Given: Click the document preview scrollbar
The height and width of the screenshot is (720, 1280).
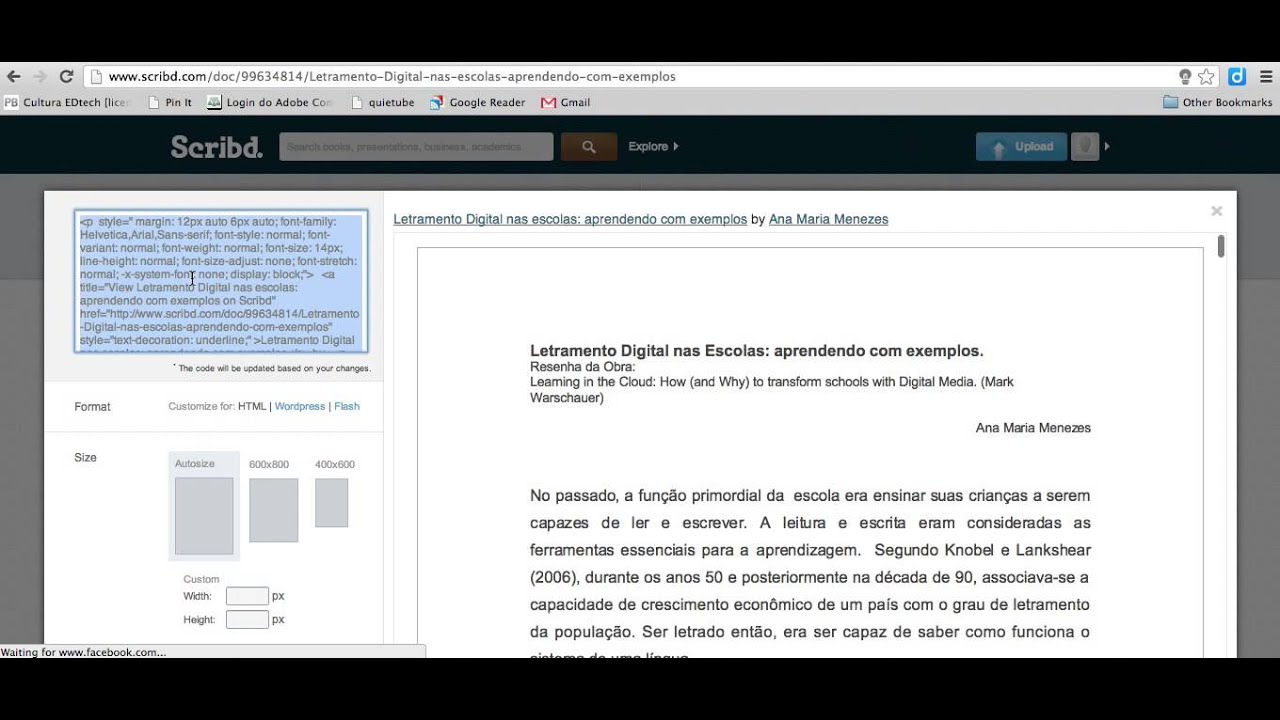Looking at the screenshot, I should (x=1221, y=246).
